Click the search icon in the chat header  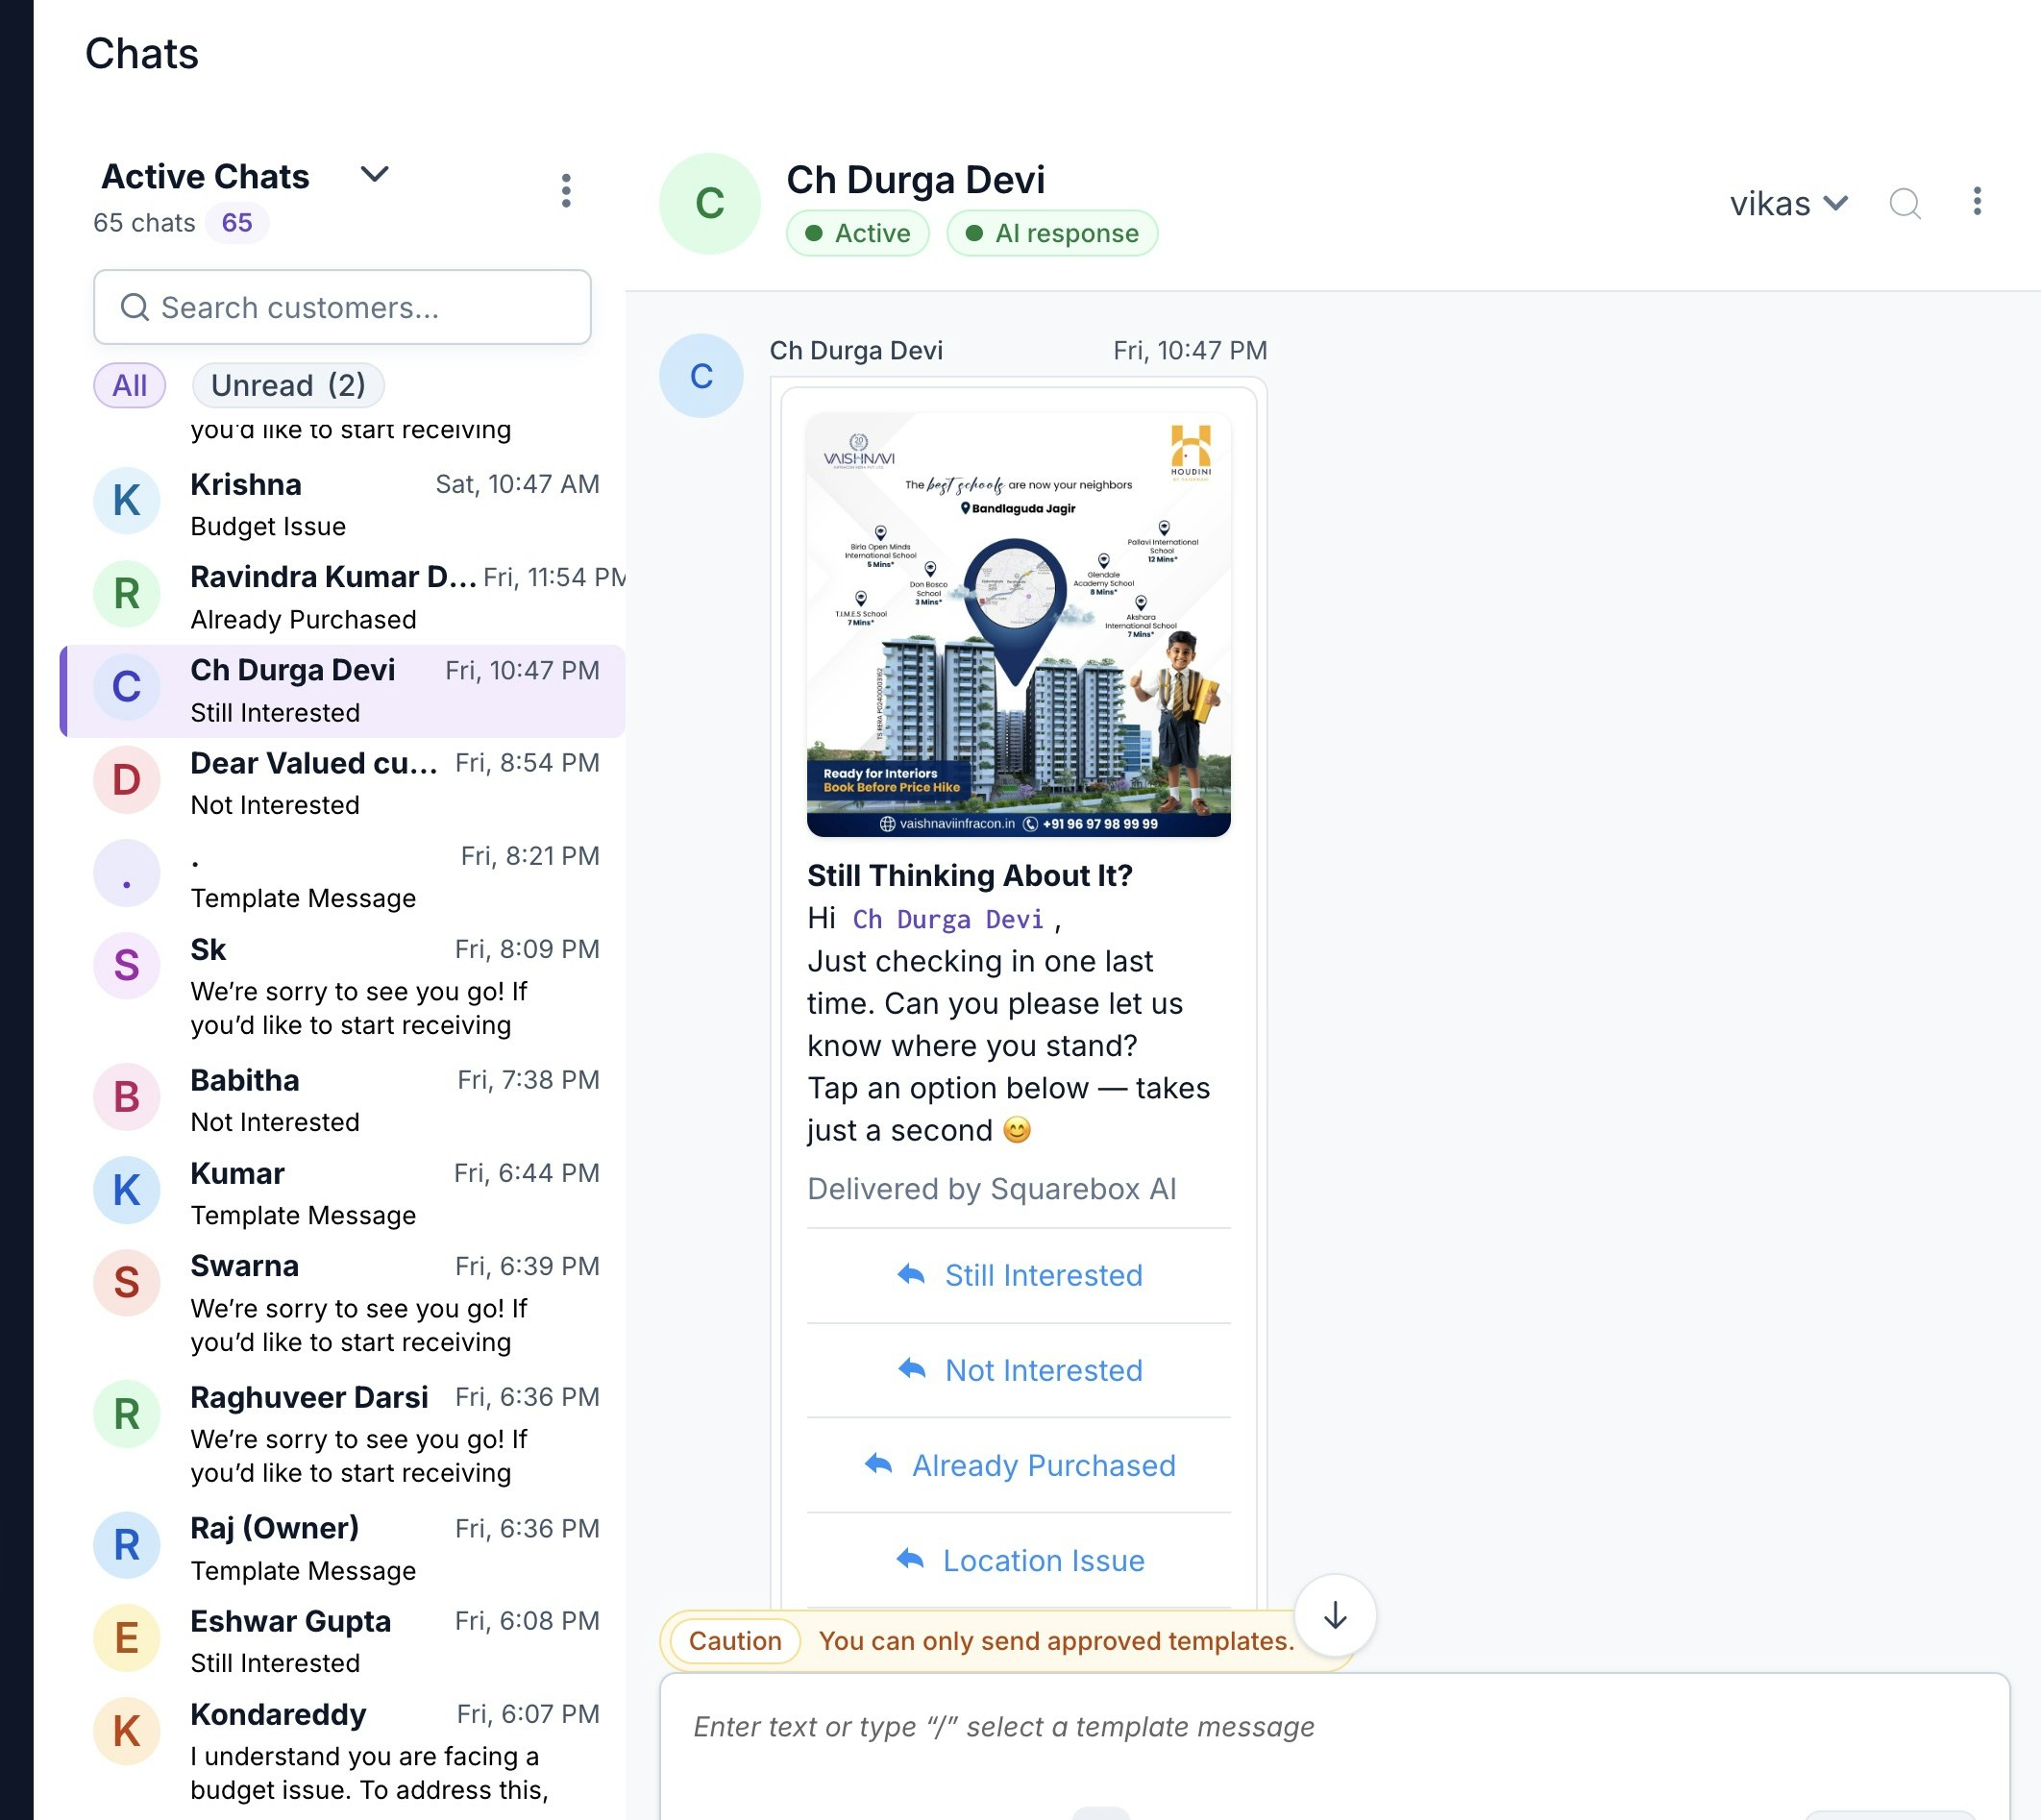[x=1905, y=203]
